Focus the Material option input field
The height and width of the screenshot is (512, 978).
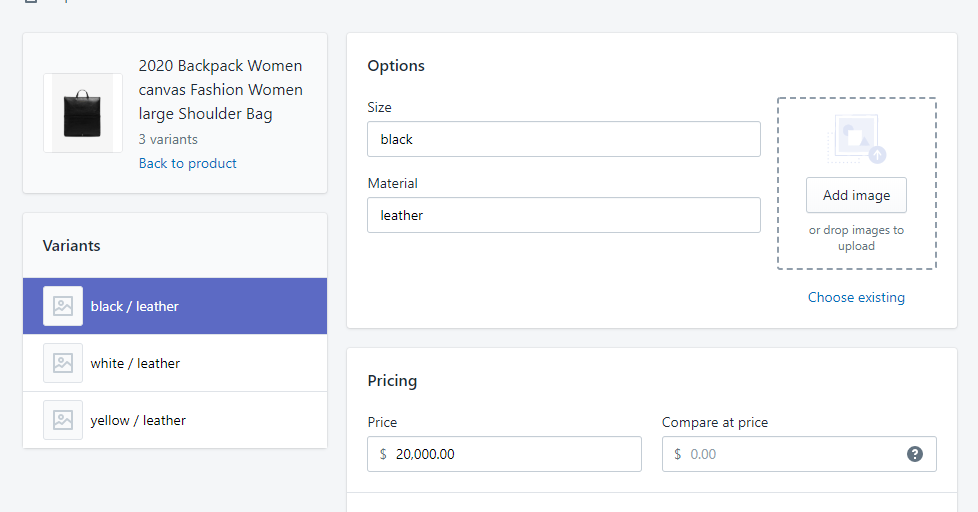tap(563, 215)
